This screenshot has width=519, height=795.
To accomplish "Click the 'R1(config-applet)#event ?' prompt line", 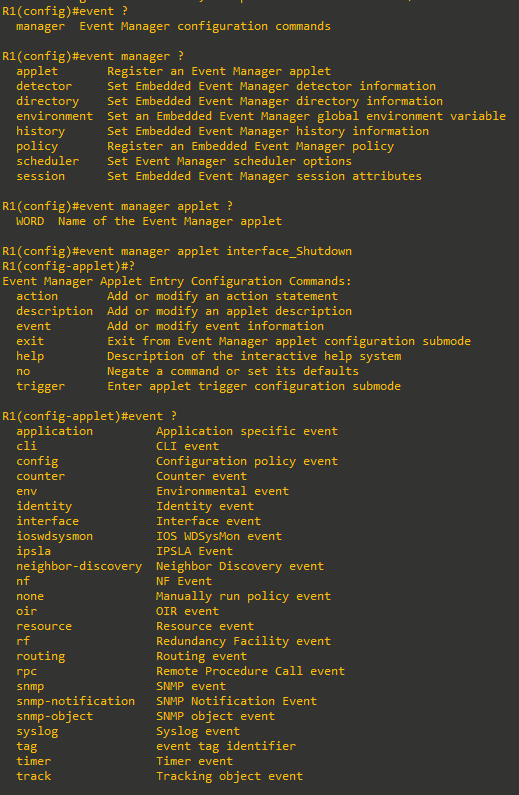I will click(x=90, y=416).
